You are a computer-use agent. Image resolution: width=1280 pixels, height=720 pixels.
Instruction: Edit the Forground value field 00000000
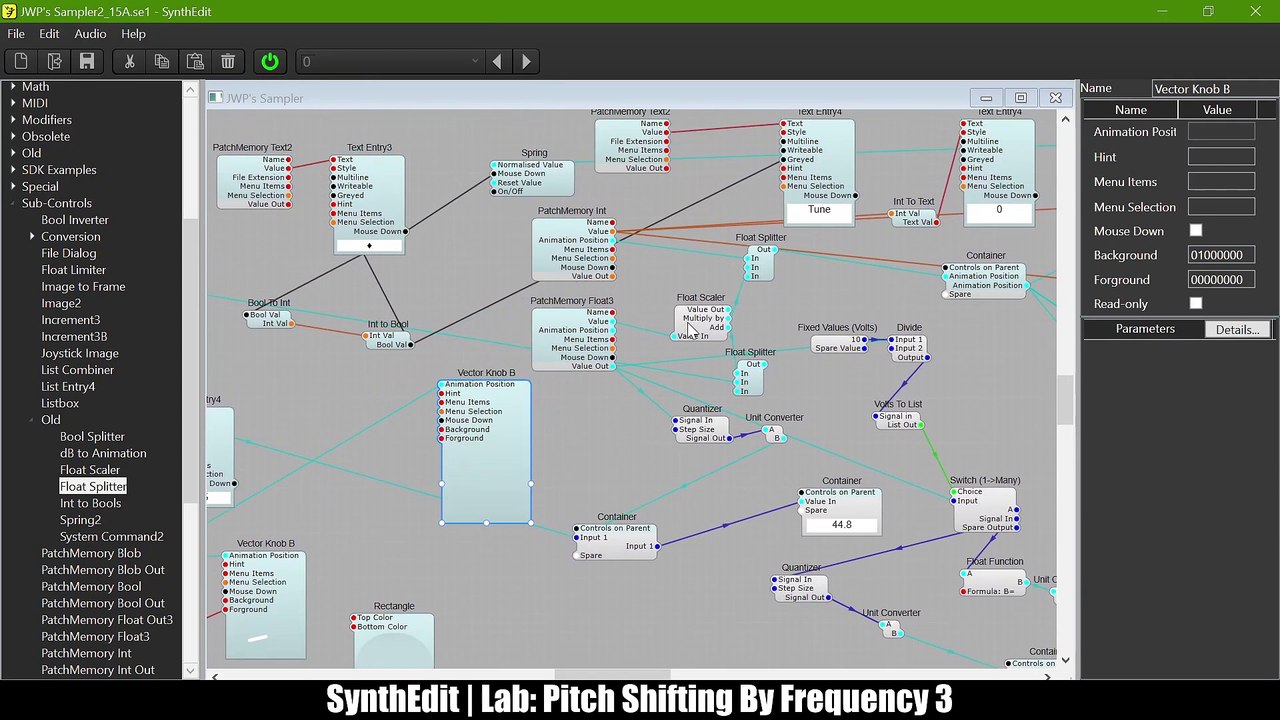pyautogui.click(x=1221, y=280)
